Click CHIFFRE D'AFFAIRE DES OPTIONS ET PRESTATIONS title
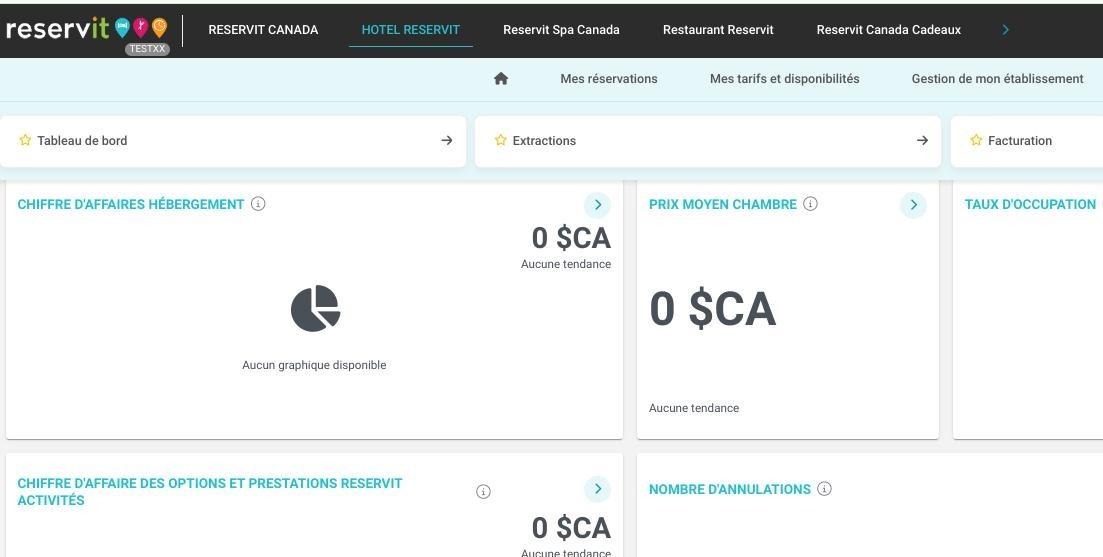 [210, 492]
